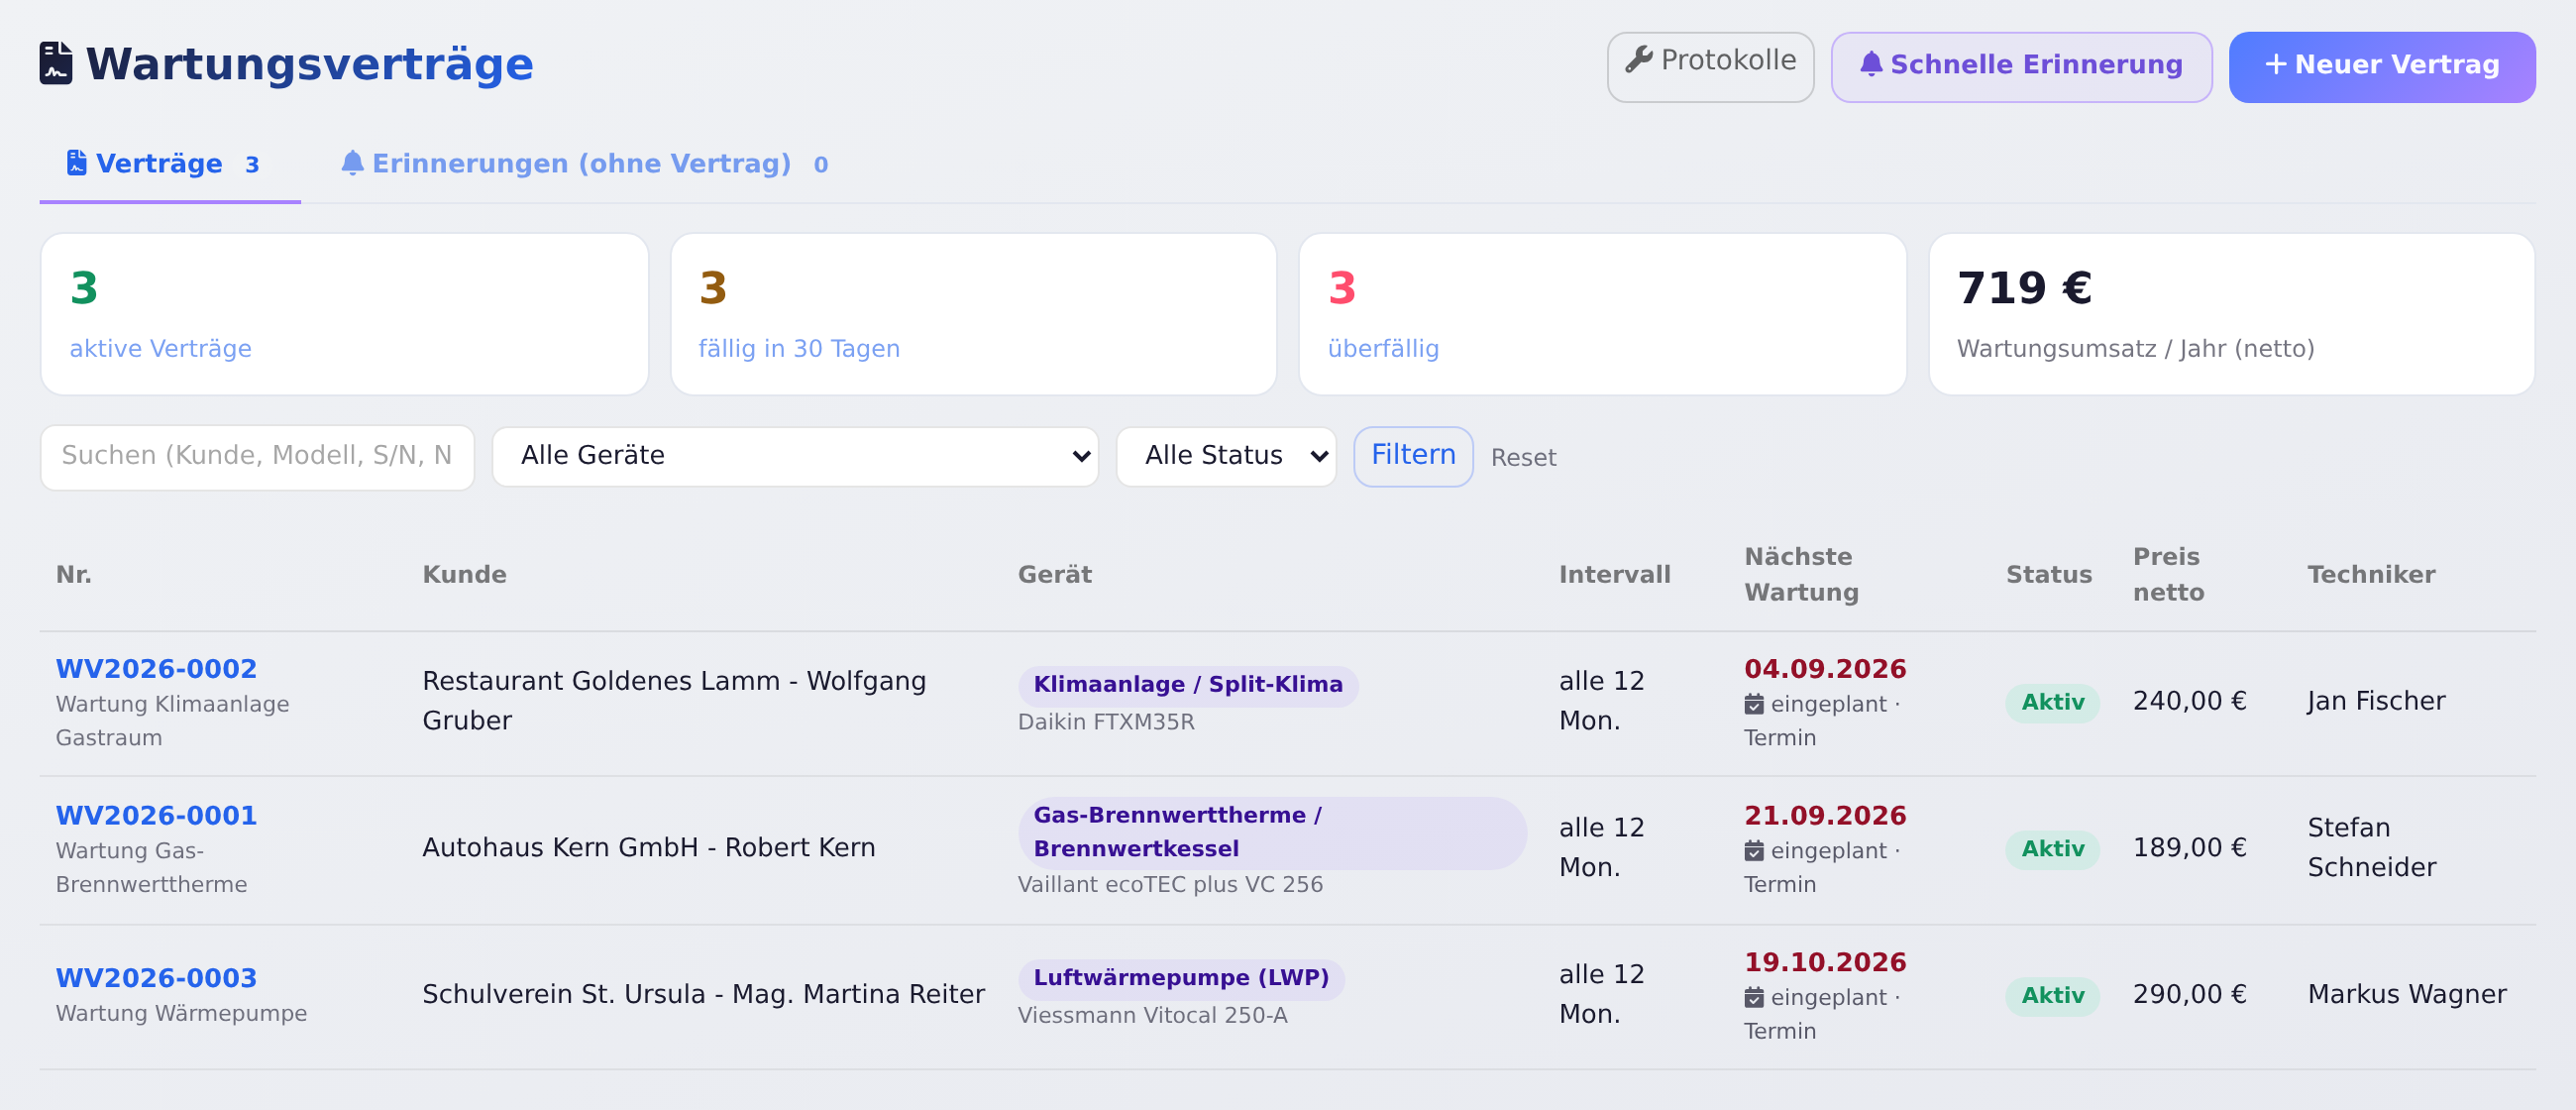Screen dimensions: 2576x1110
Task: Click the price 240,00 €
Action: coord(2190,702)
